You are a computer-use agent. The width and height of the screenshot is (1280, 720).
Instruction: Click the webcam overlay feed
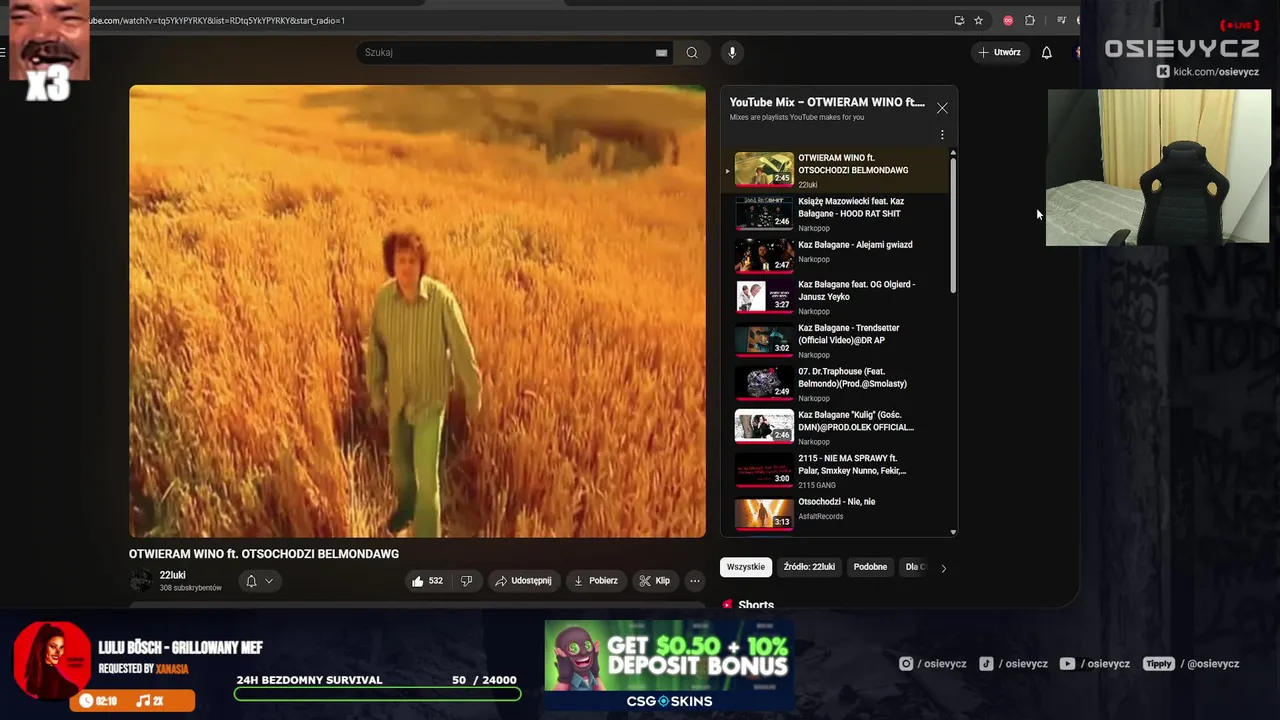(1158, 167)
